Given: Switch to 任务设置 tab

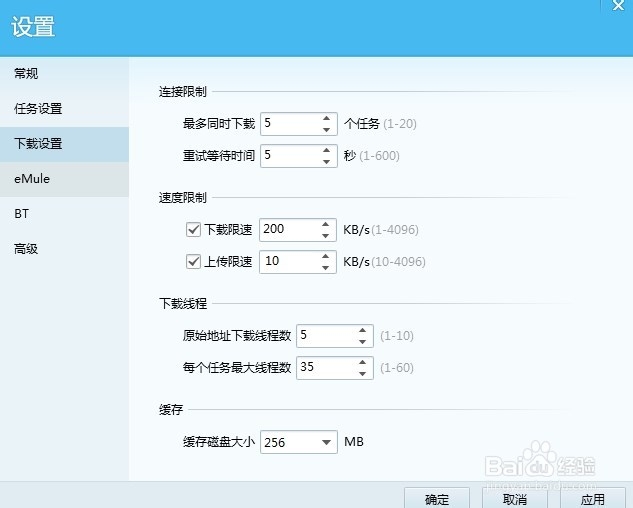Looking at the screenshot, I should click(x=64, y=109).
